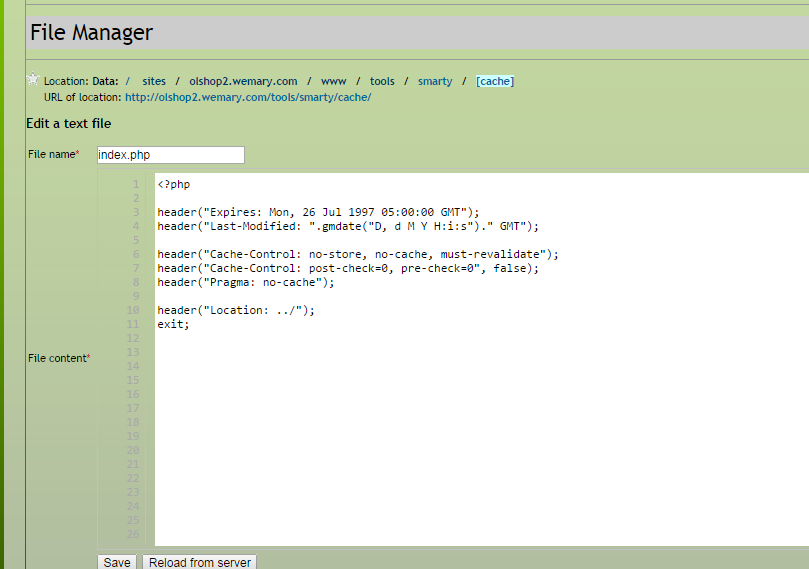Viewport: 809px width, 569px height.
Task: Open URL of location link for cache
Action: click(248, 97)
